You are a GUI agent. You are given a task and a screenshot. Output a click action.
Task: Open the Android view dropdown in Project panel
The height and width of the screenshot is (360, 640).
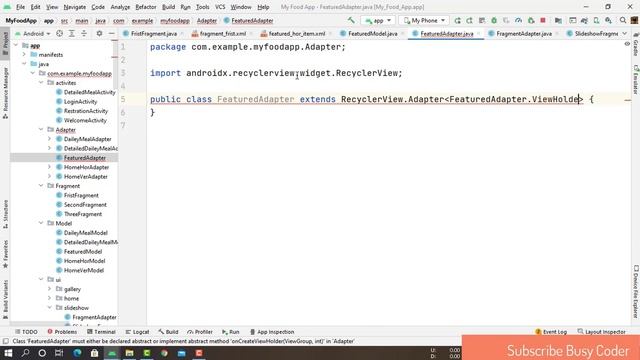[x=33, y=33]
